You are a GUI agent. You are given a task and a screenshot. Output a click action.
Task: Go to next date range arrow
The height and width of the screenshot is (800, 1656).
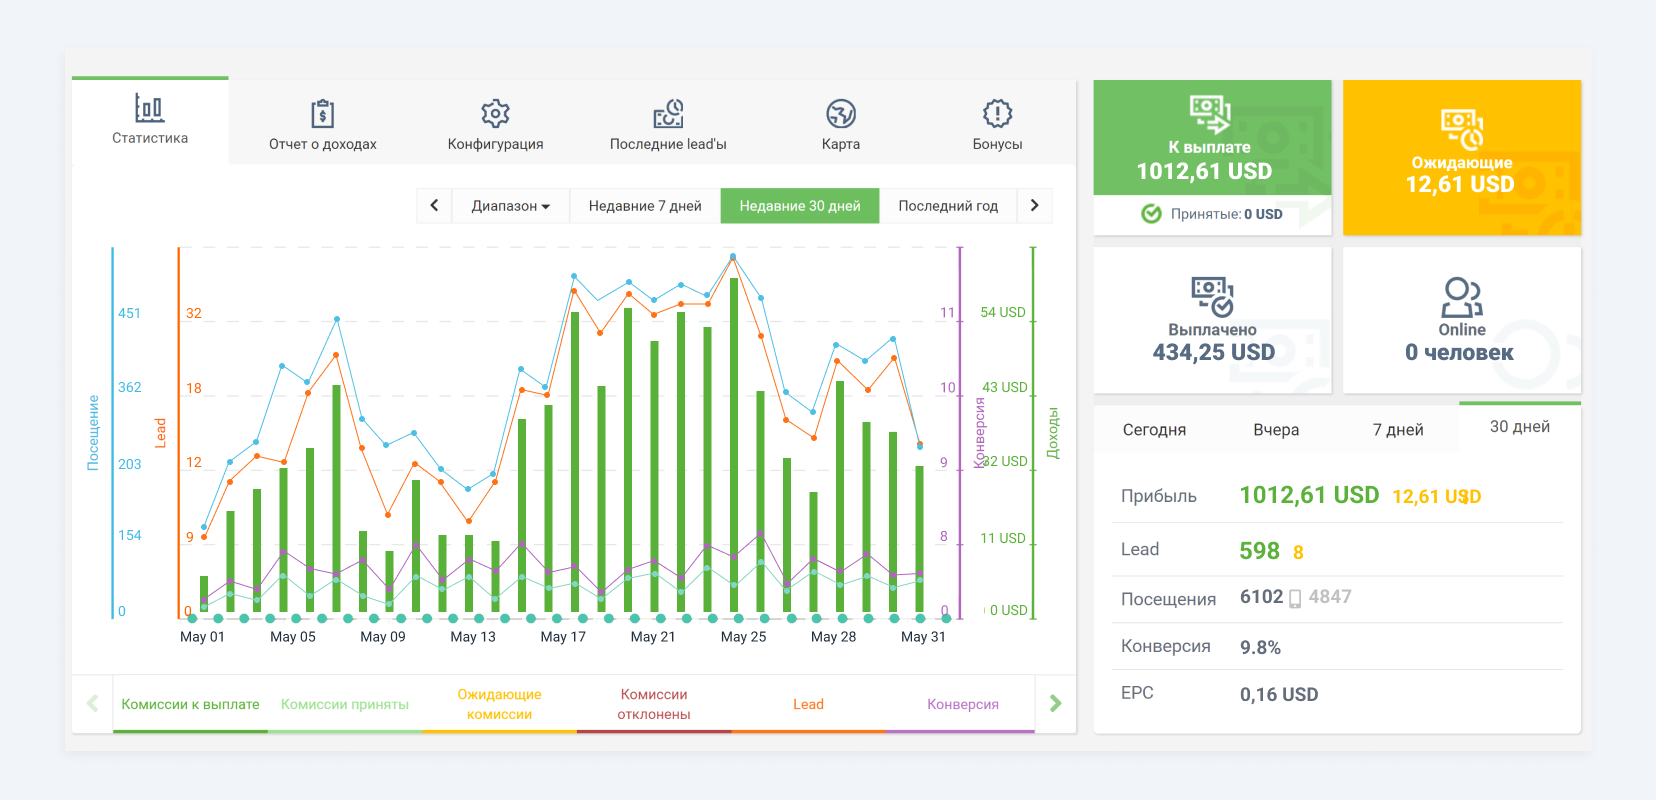coord(1034,205)
